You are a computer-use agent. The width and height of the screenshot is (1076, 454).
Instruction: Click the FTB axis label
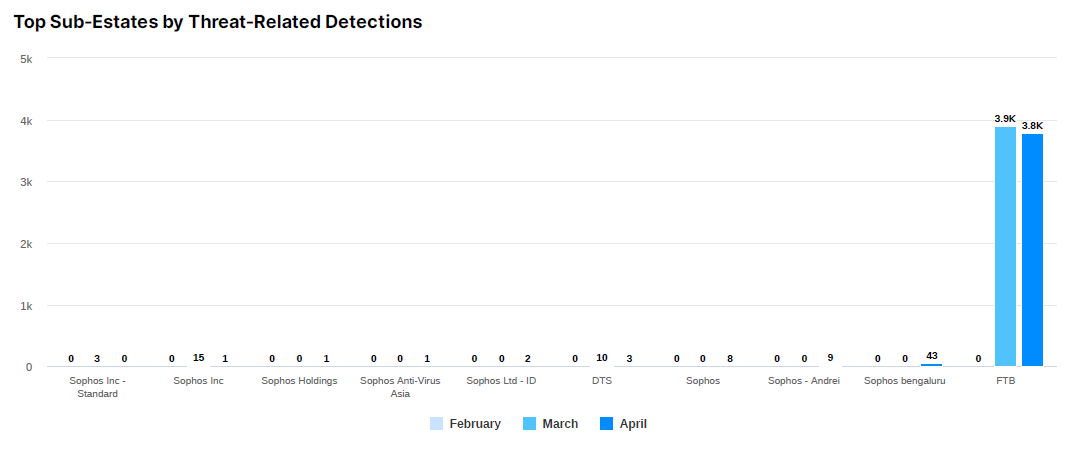(1005, 381)
